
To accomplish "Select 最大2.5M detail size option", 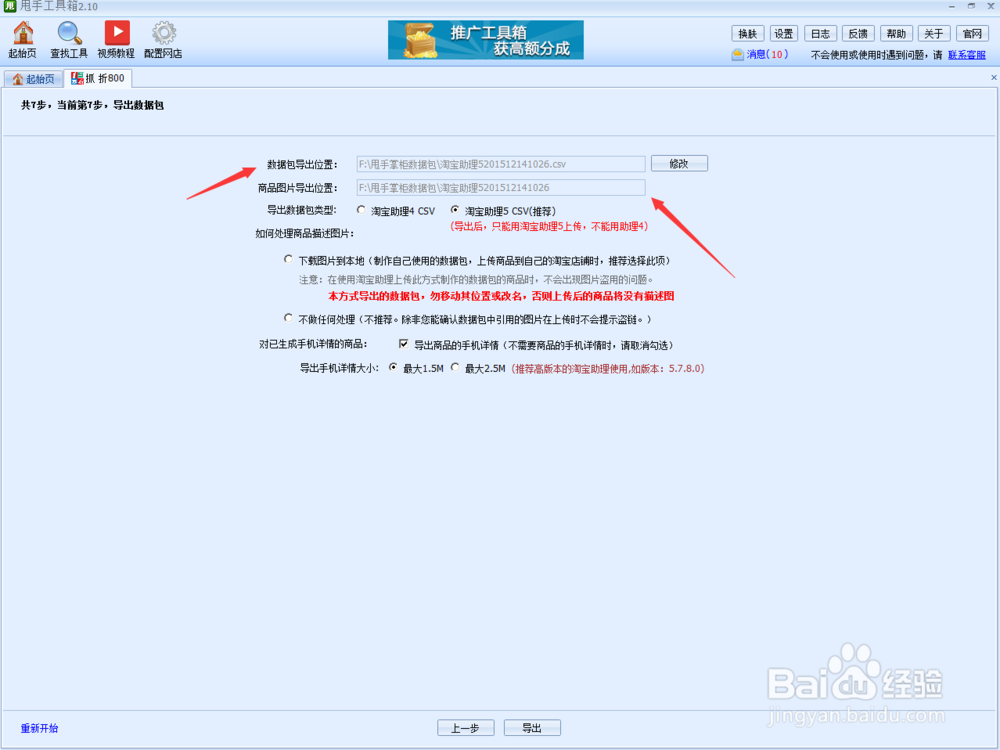I will tap(455, 366).
